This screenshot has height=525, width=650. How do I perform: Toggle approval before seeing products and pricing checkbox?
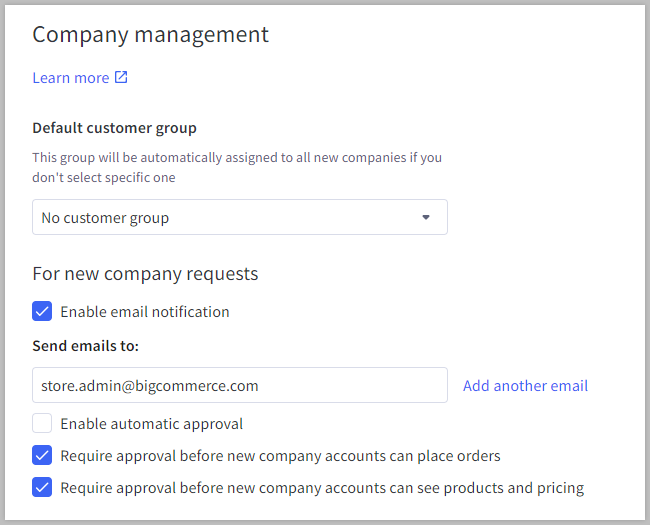coord(42,488)
